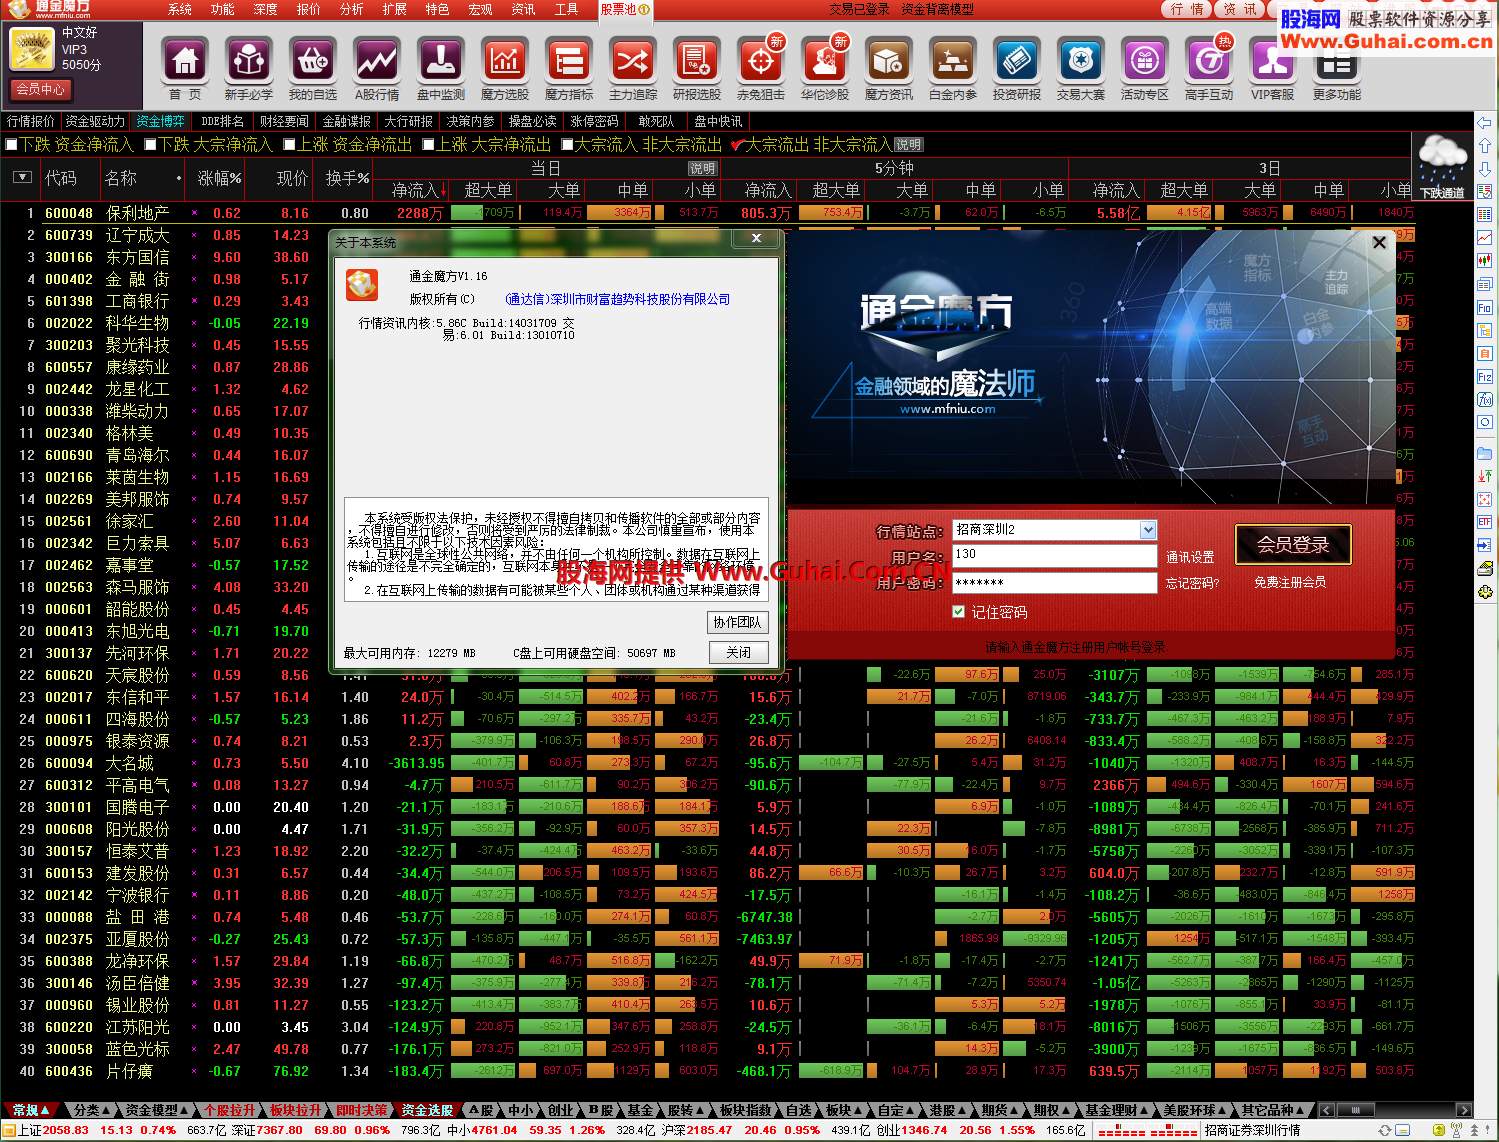Click the 通讯设置 link
Image resolution: width=1499 pixels, height=1142 pixels.
click(1190, 557)
